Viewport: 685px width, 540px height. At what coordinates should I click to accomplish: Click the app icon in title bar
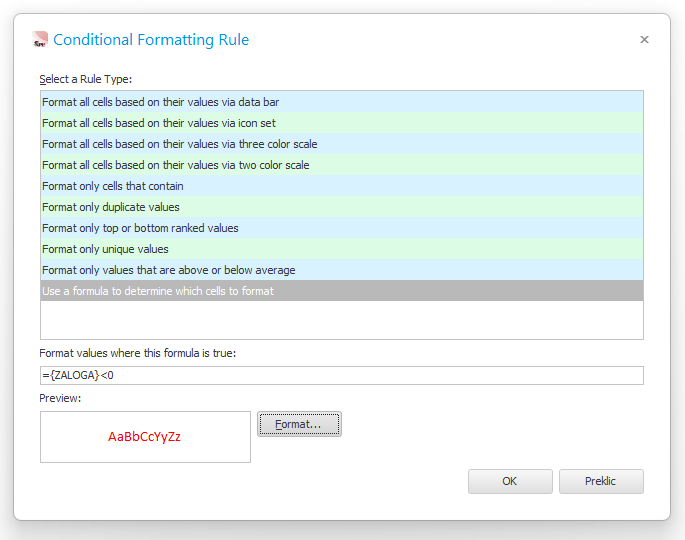(40, 40)
